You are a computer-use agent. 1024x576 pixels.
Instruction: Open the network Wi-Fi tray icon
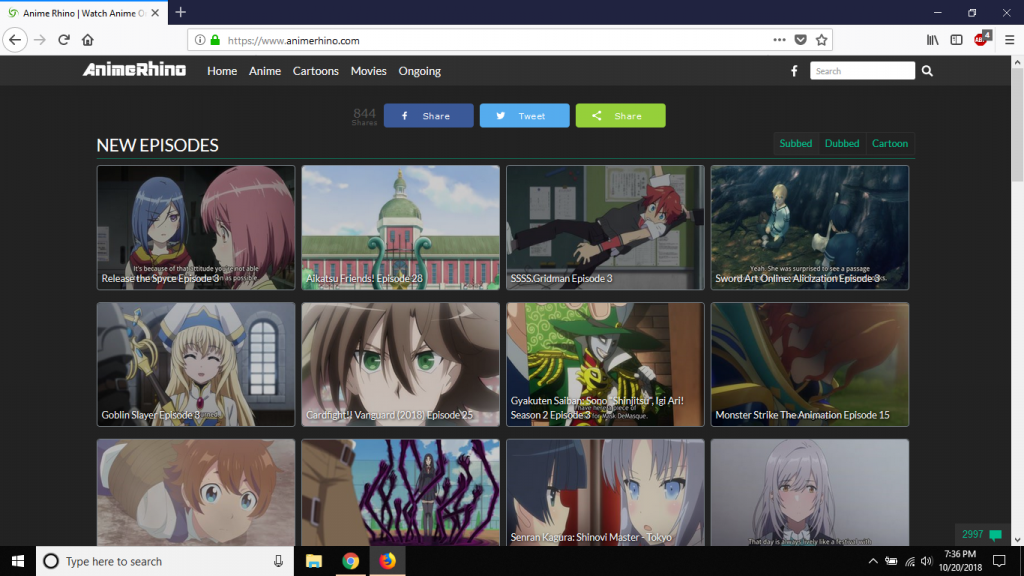(910, 561)
